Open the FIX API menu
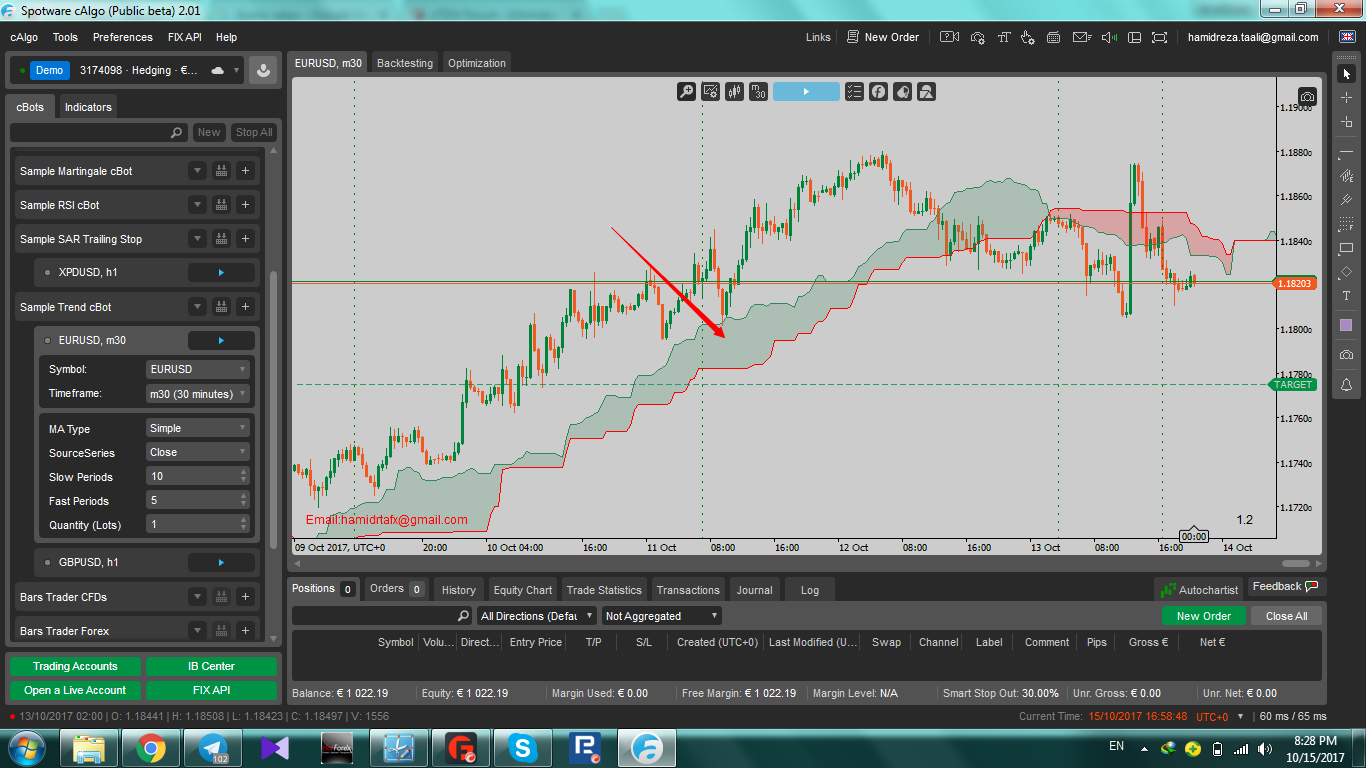Image resolution: width=1366 pixels, height=768 pixels. point(185,37)
